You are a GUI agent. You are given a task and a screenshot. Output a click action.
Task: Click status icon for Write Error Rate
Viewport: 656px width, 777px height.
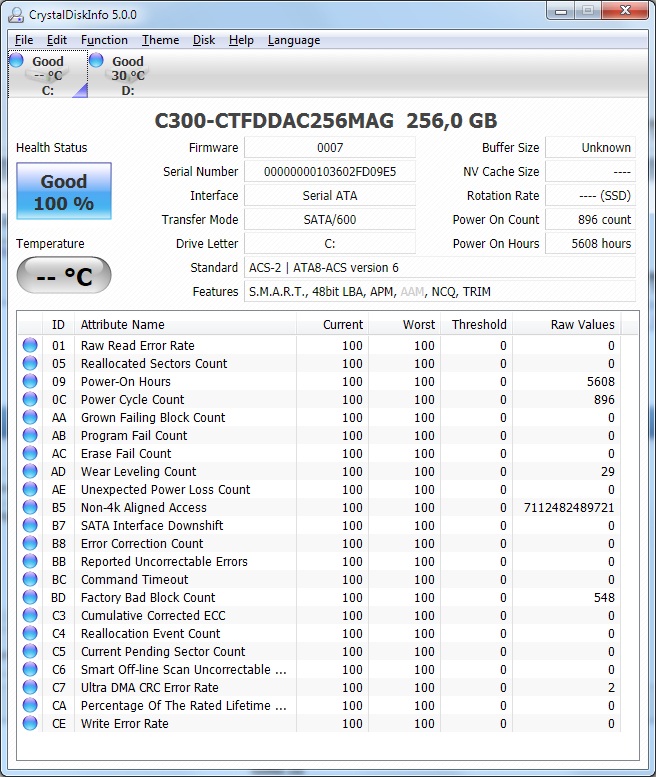[30, 723]
